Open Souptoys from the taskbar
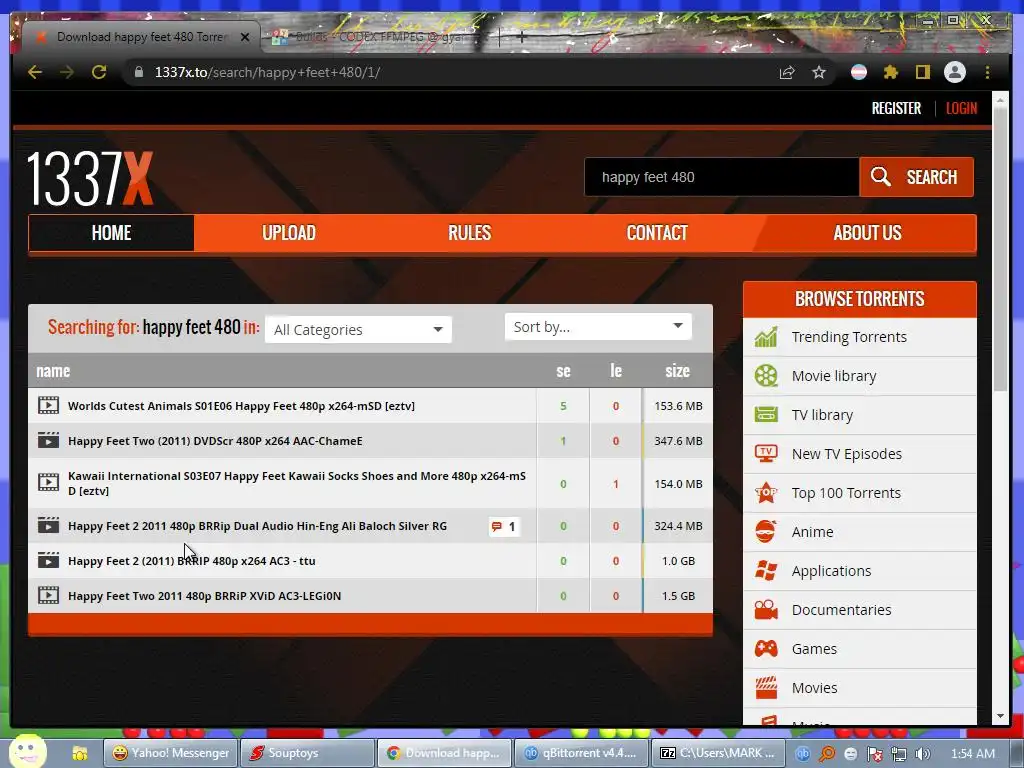The image size is (1024, 768). tap(308, 753)
